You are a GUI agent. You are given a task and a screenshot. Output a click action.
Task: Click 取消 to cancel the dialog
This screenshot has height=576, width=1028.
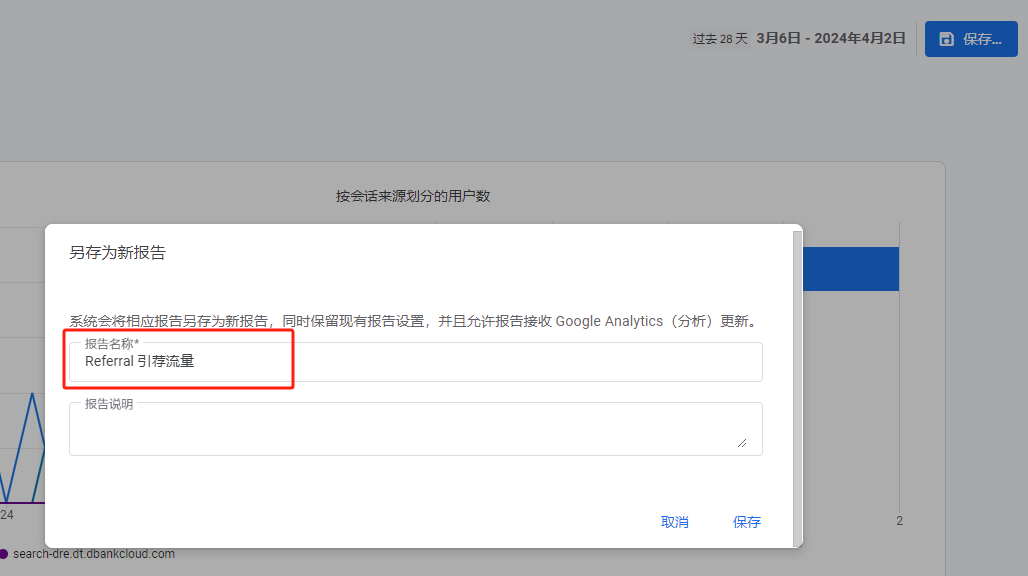pyautogui.click(x=675, y=522)
